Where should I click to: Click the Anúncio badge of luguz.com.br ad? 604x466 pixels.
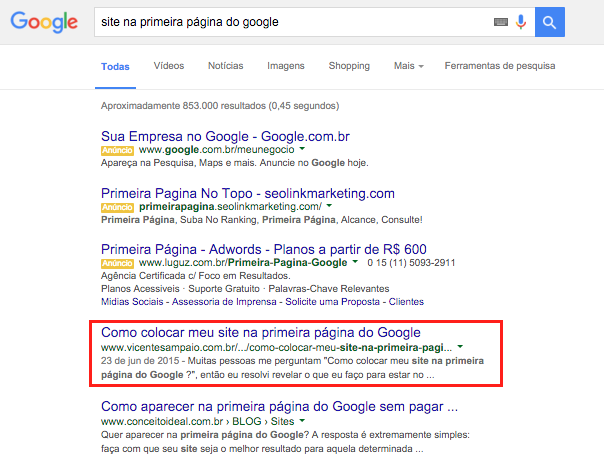[117, 263]
